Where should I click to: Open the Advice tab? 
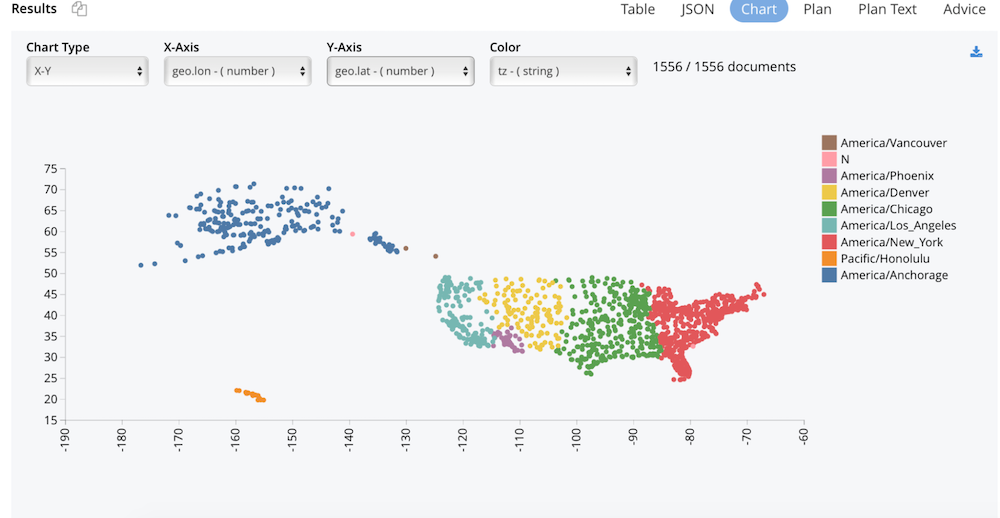(964, 10)
